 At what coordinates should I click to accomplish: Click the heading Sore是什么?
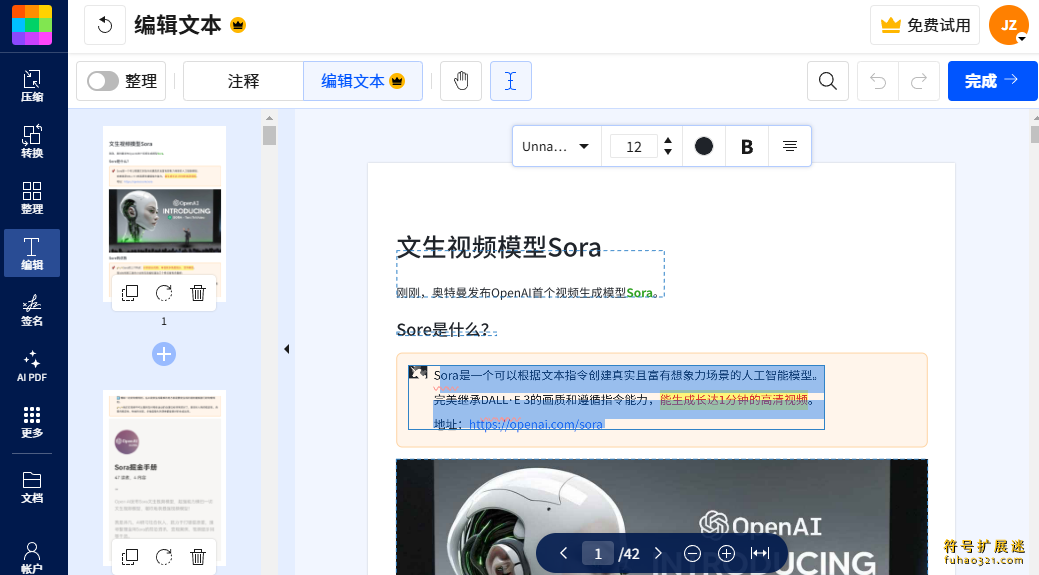pyautogui.click(x=443, y=329)
